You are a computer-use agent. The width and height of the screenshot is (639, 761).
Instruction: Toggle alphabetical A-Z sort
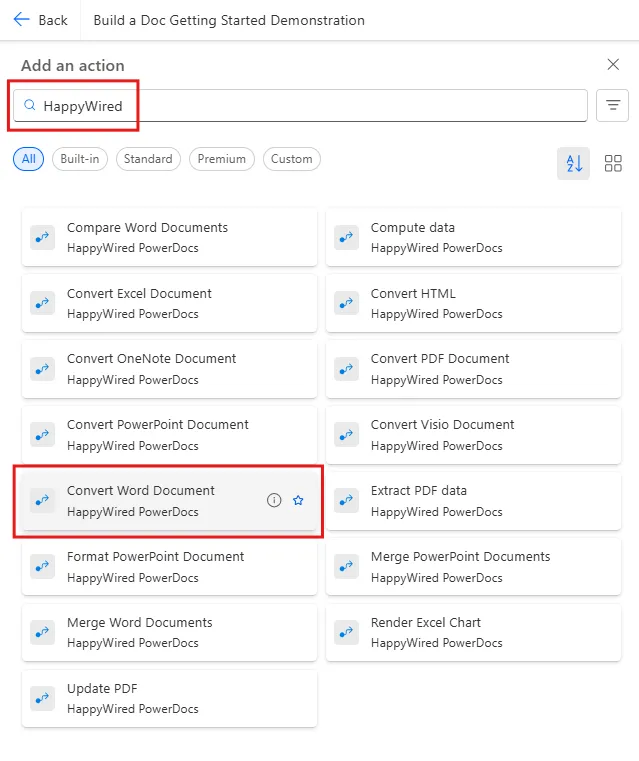point(573,164)
